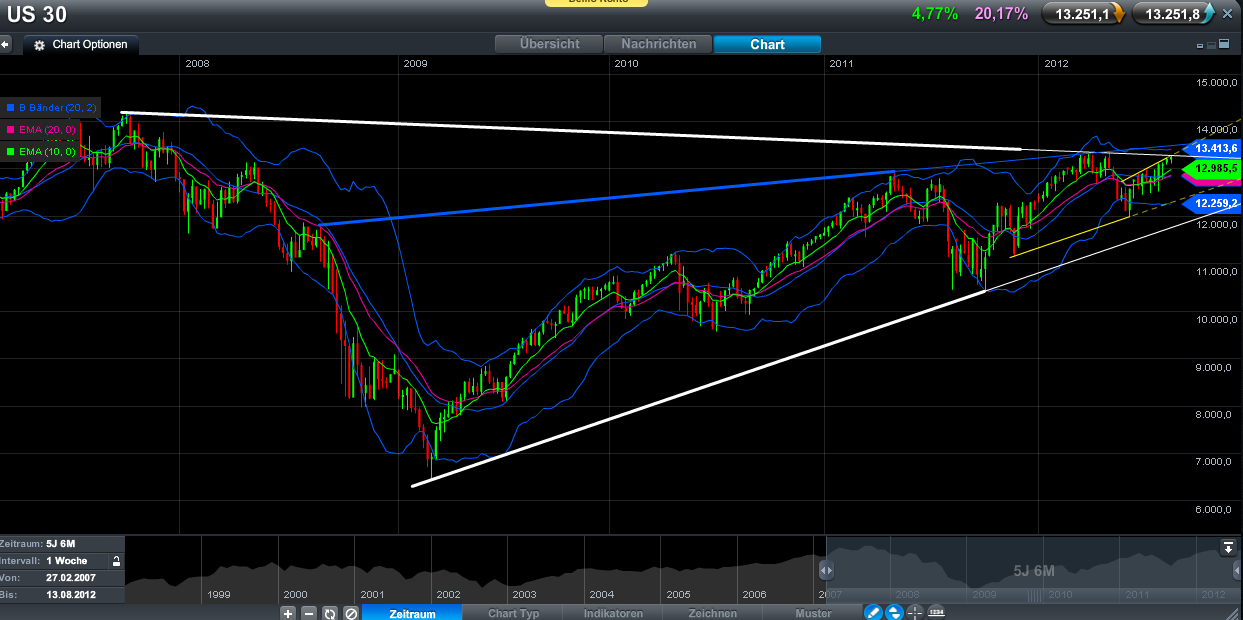Click the 1234 price label icon

coord(937,613)
